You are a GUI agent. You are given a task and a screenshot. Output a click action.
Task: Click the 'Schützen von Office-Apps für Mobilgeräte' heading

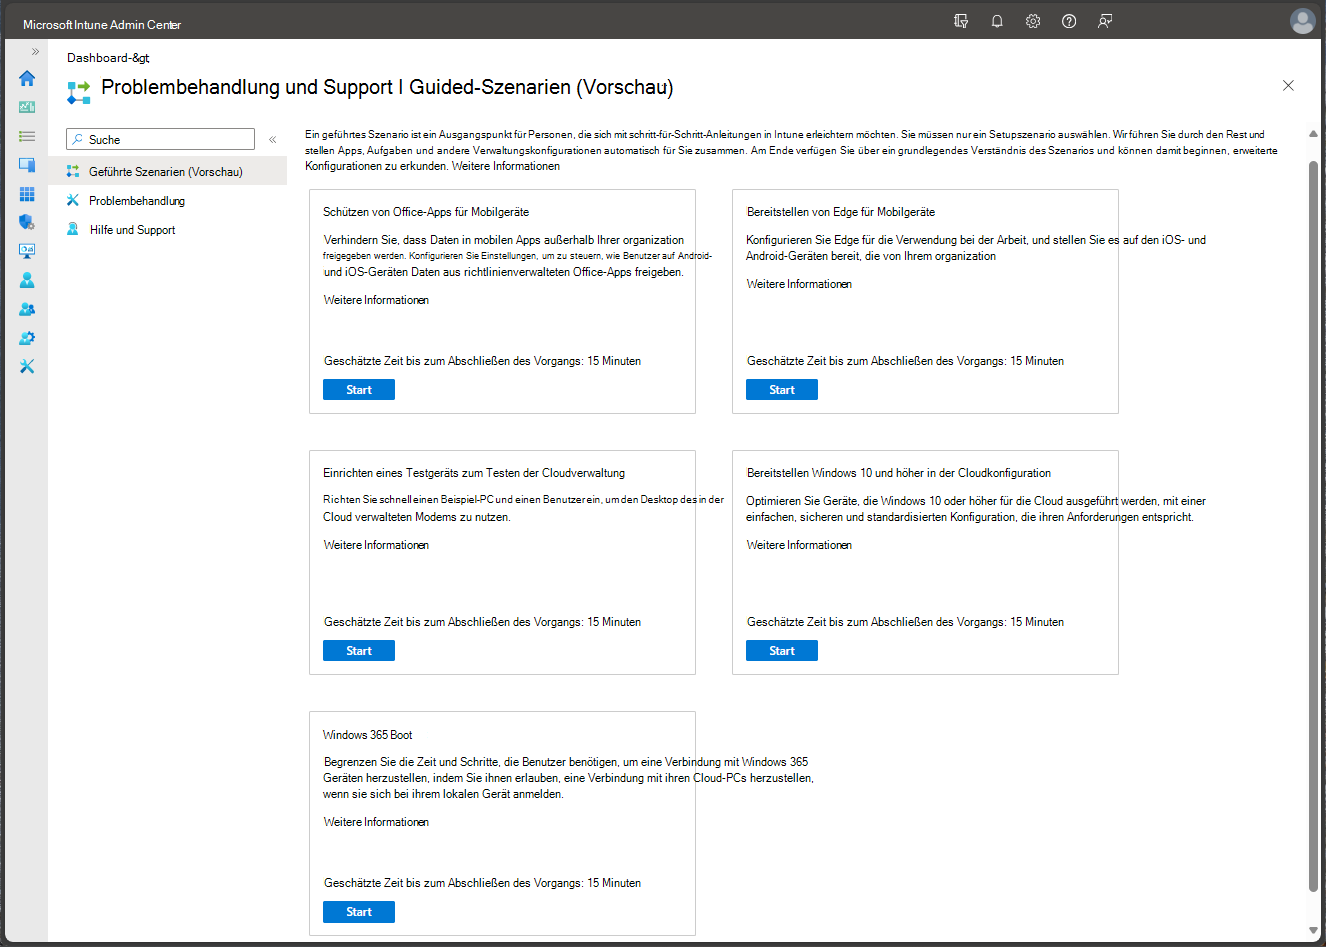click(x=426, y=212)
